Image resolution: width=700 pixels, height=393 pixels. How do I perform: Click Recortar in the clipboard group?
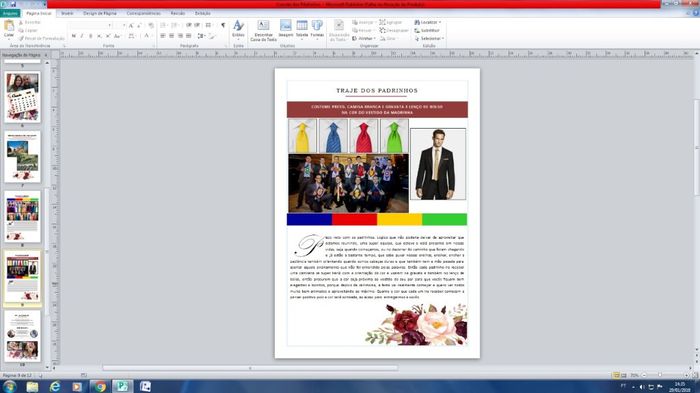tap(29, 22)
